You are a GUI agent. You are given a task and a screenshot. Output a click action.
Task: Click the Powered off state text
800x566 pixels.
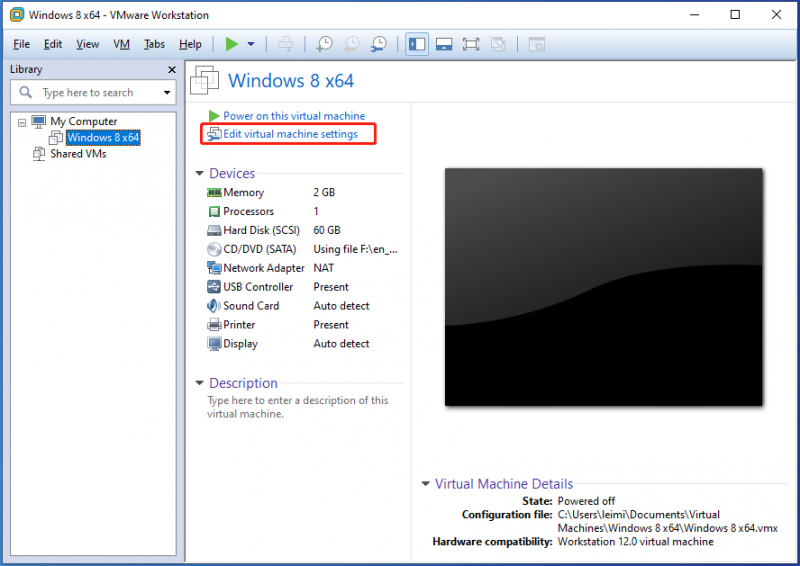click(586, 501)
